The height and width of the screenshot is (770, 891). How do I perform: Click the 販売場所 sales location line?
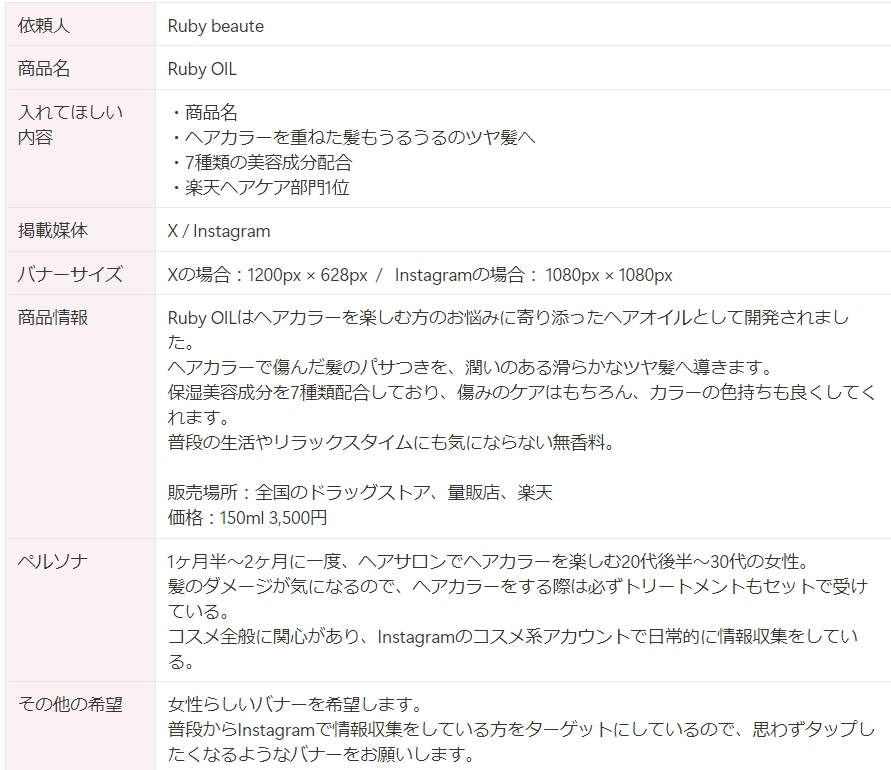coord(360,492)
